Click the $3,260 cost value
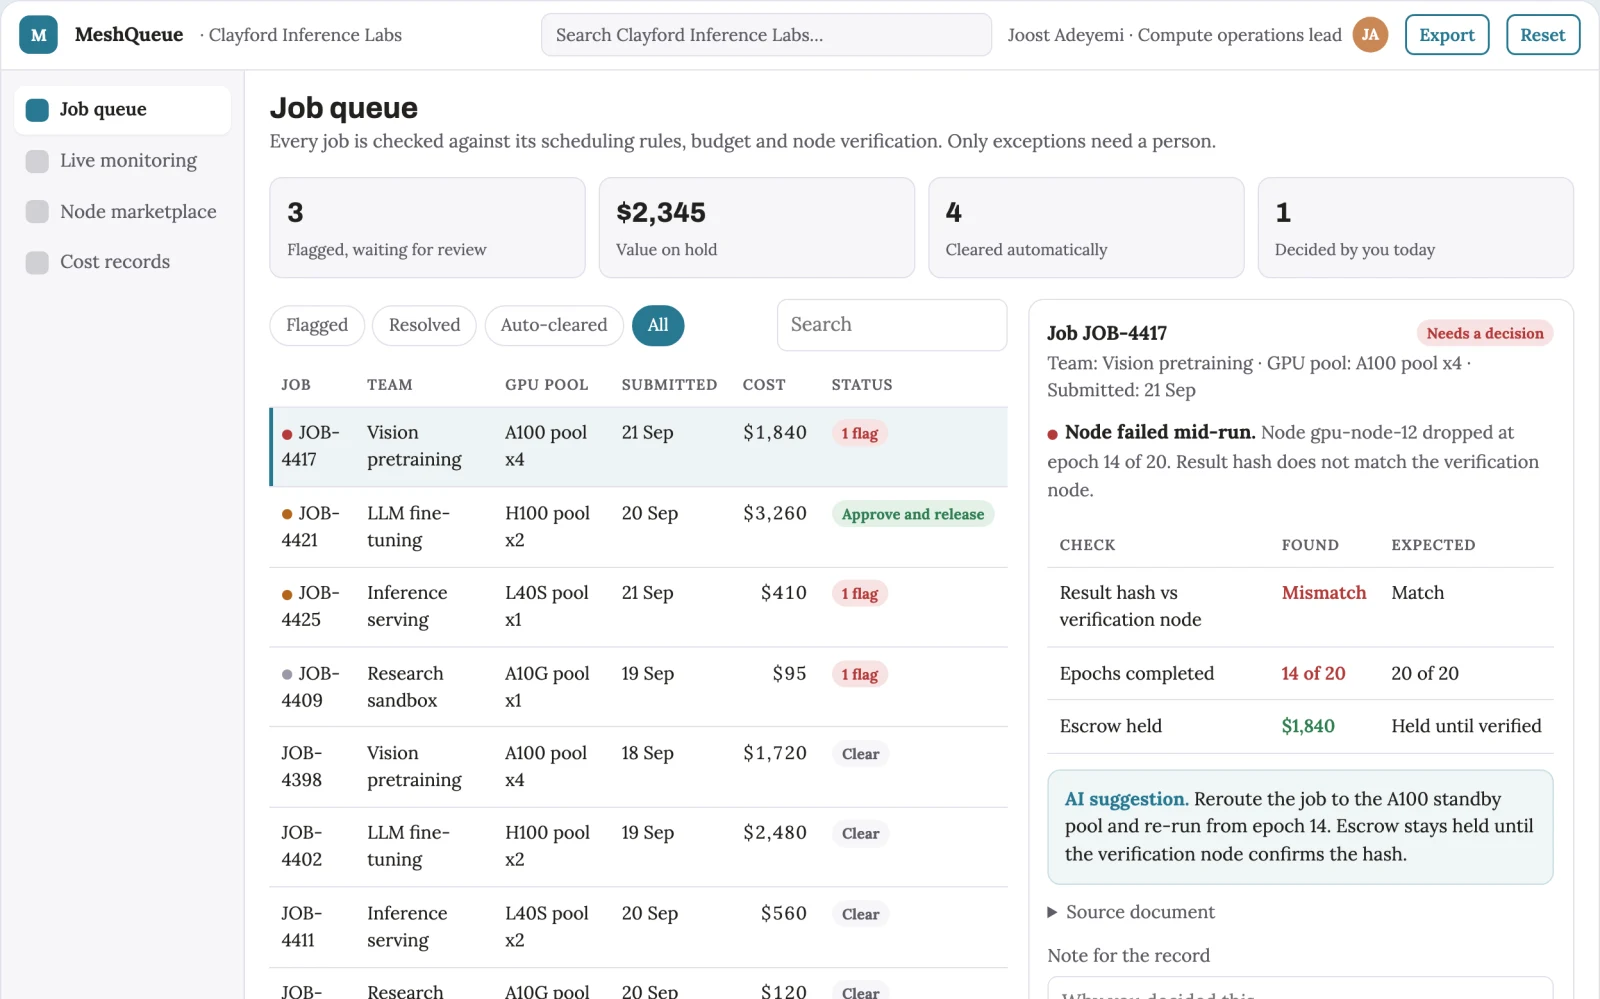 tap(775, 513)
